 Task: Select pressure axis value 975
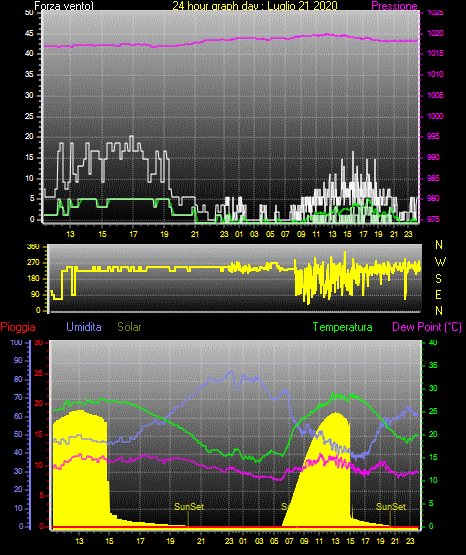433,219
